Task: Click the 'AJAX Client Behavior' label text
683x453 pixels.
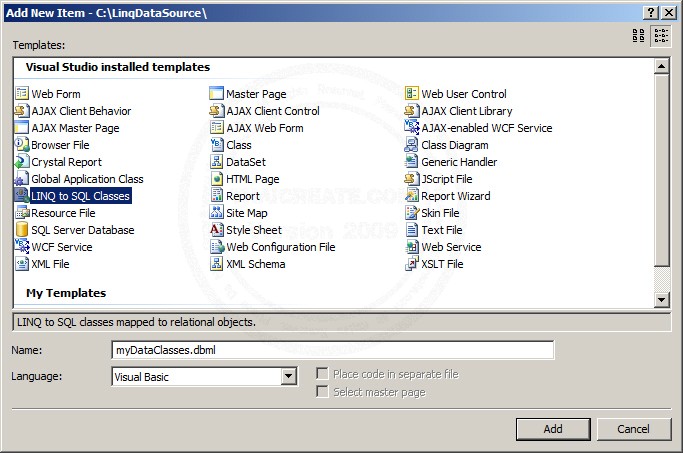Action: click(x=81, y=111)
